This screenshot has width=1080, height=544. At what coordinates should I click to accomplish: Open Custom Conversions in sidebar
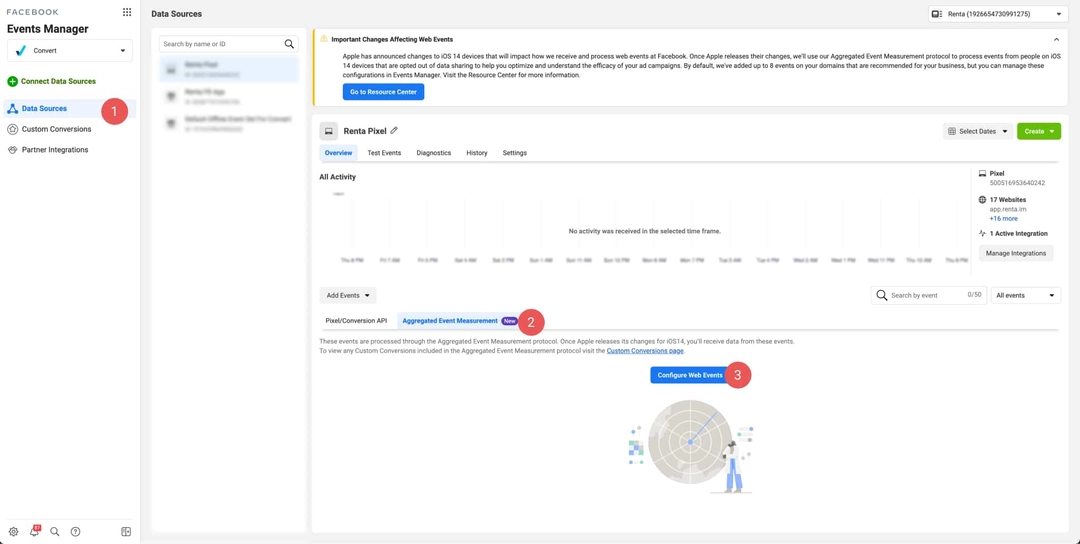point(56,129)
